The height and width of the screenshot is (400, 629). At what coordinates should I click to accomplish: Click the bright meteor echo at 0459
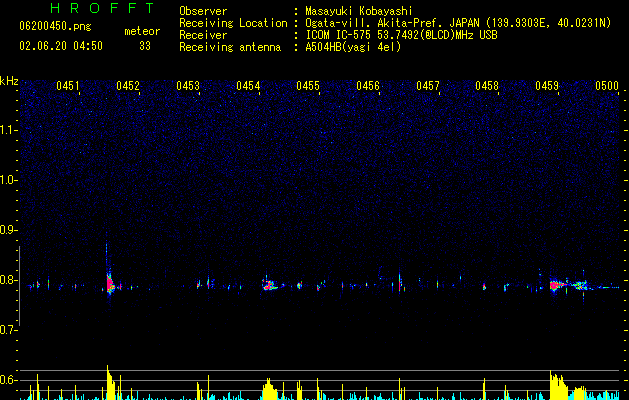(556, 285)
